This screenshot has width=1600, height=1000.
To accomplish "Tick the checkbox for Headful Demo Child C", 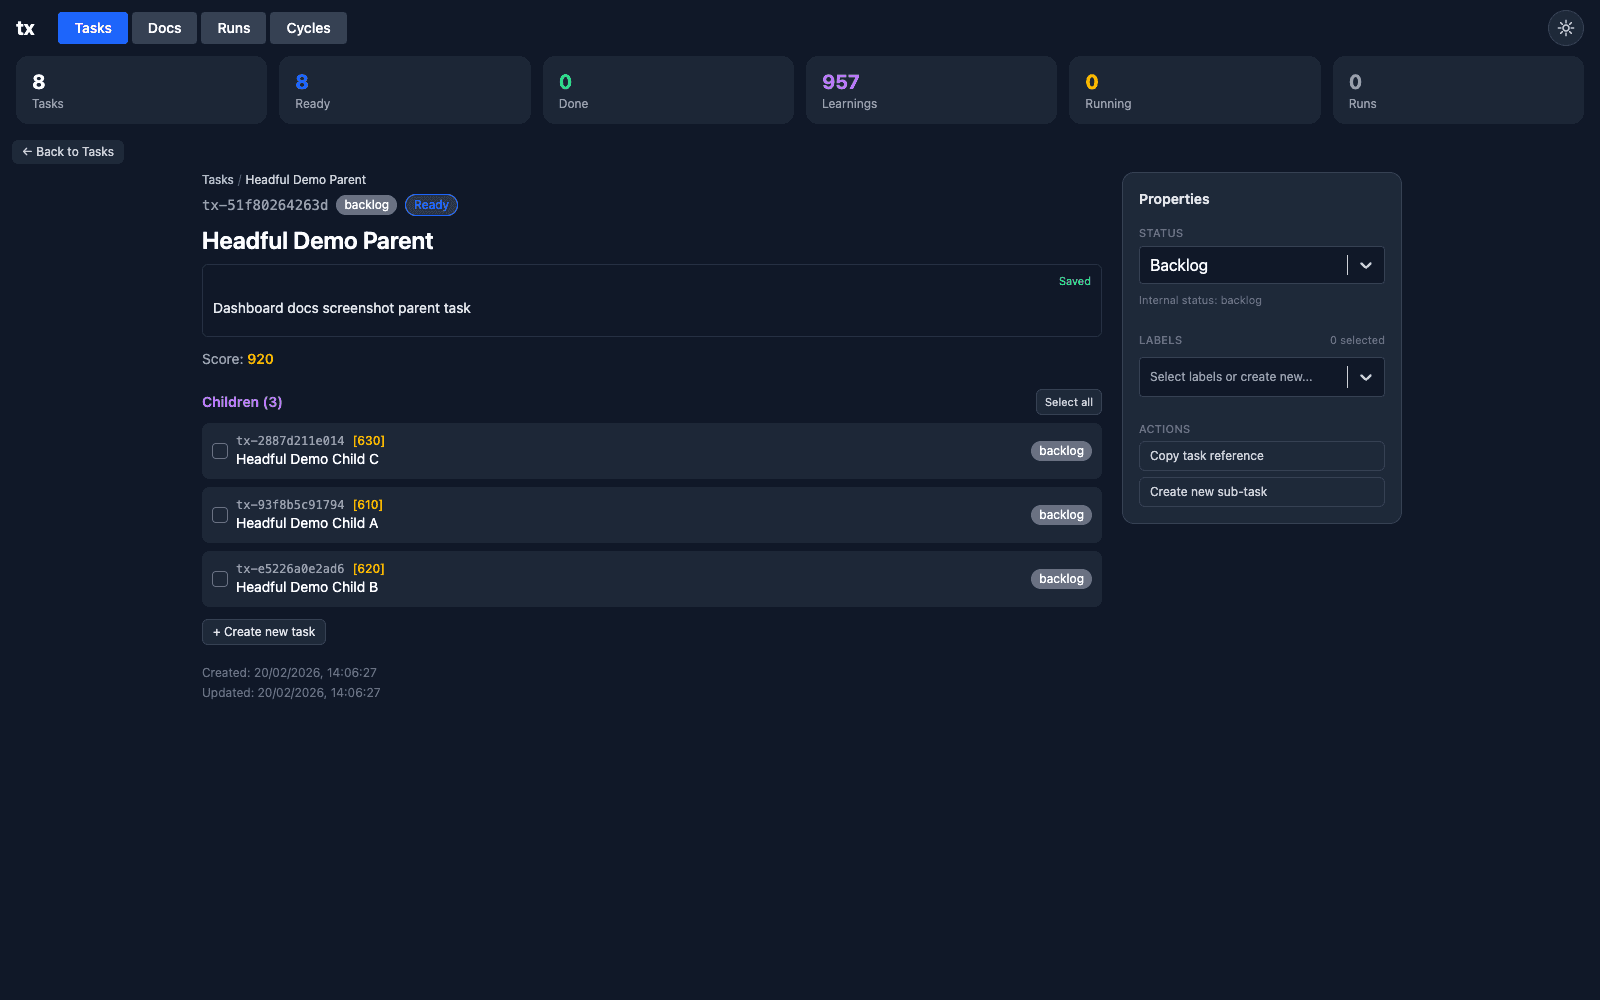I will coord(219,450).
